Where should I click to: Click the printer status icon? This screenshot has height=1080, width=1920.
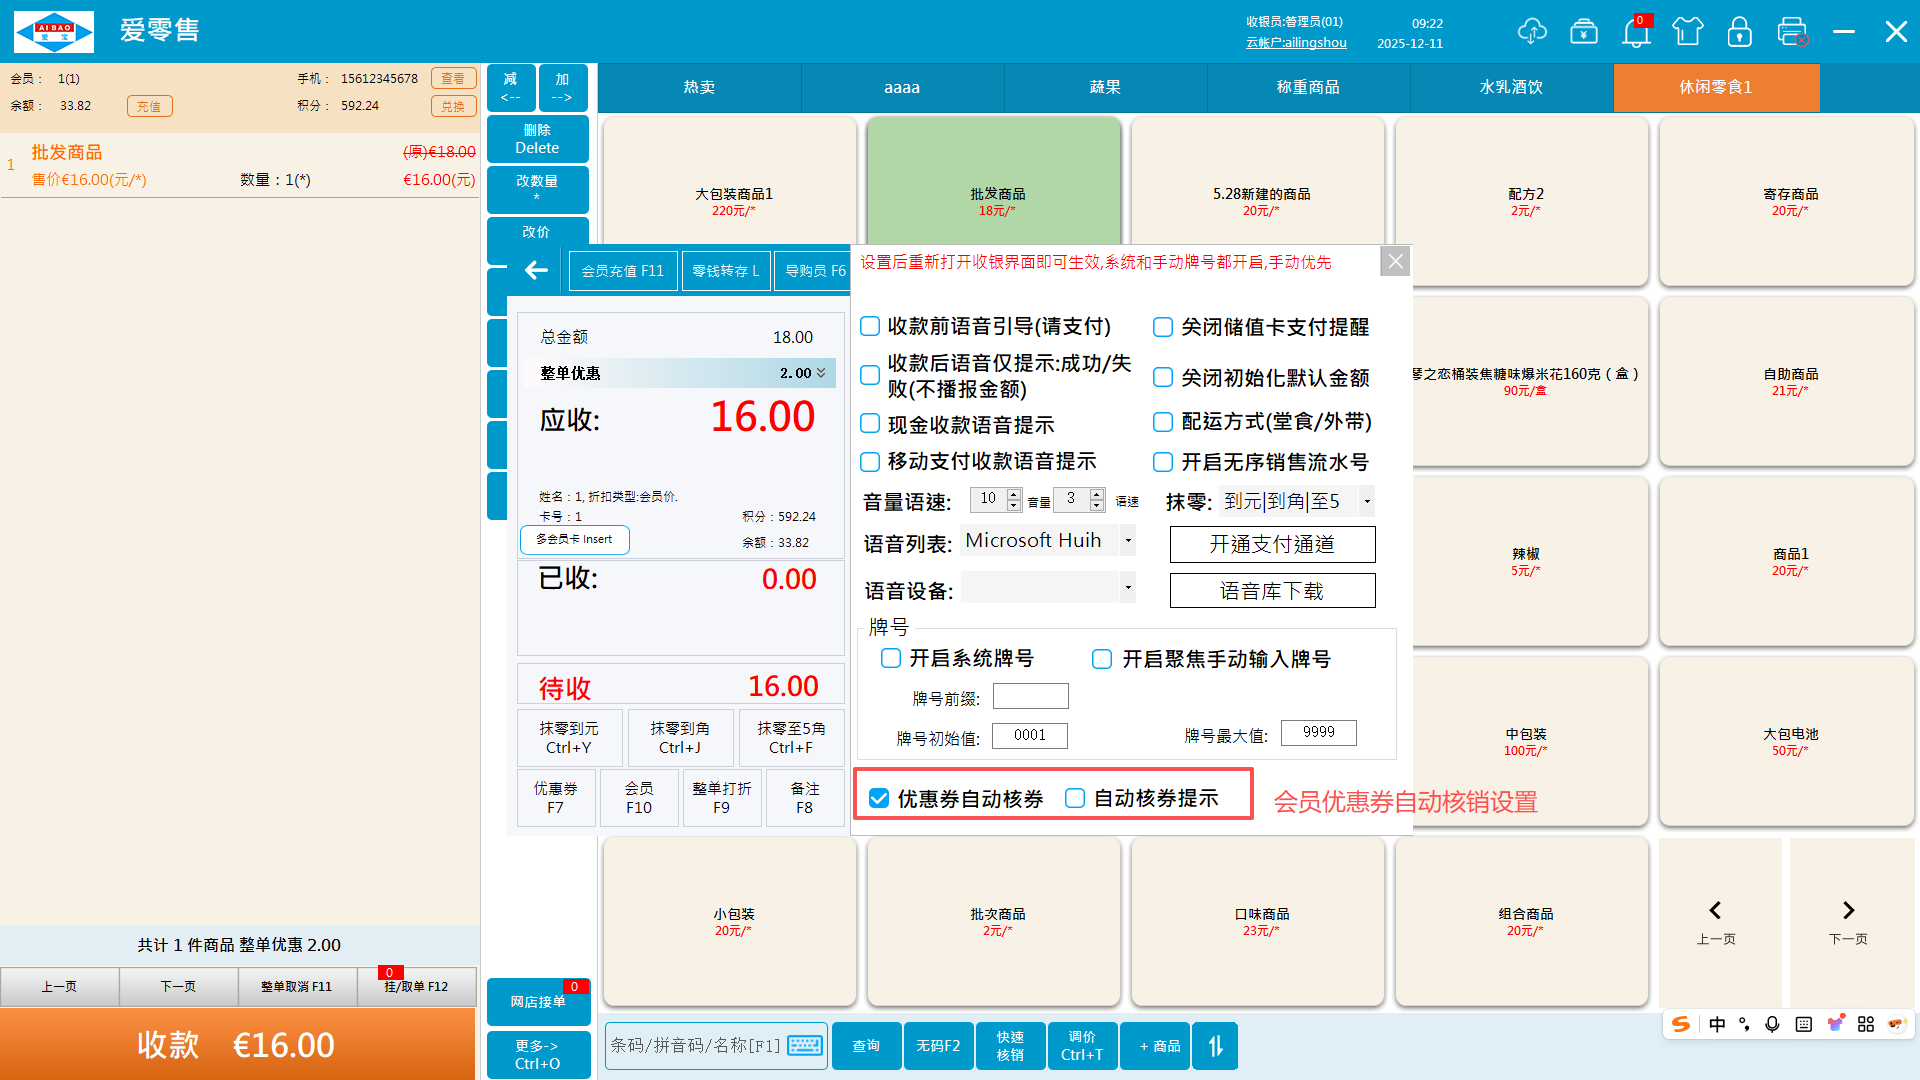[x=1792, y=32]
